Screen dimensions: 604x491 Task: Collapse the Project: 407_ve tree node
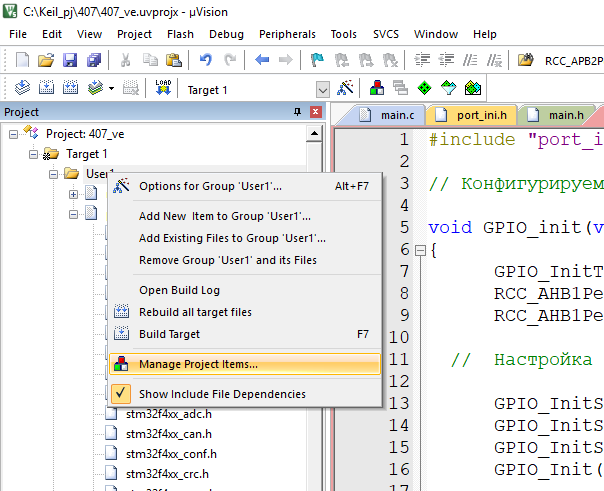click(13, 134)
